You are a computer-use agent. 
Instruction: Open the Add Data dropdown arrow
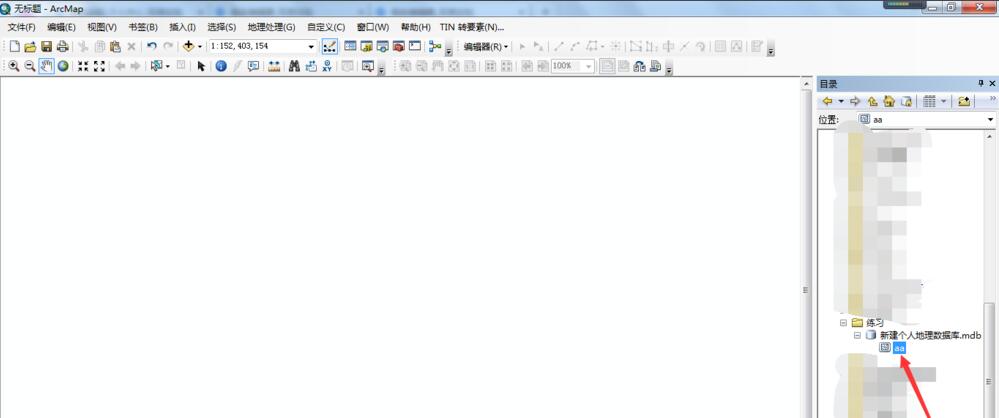[199, 47]
